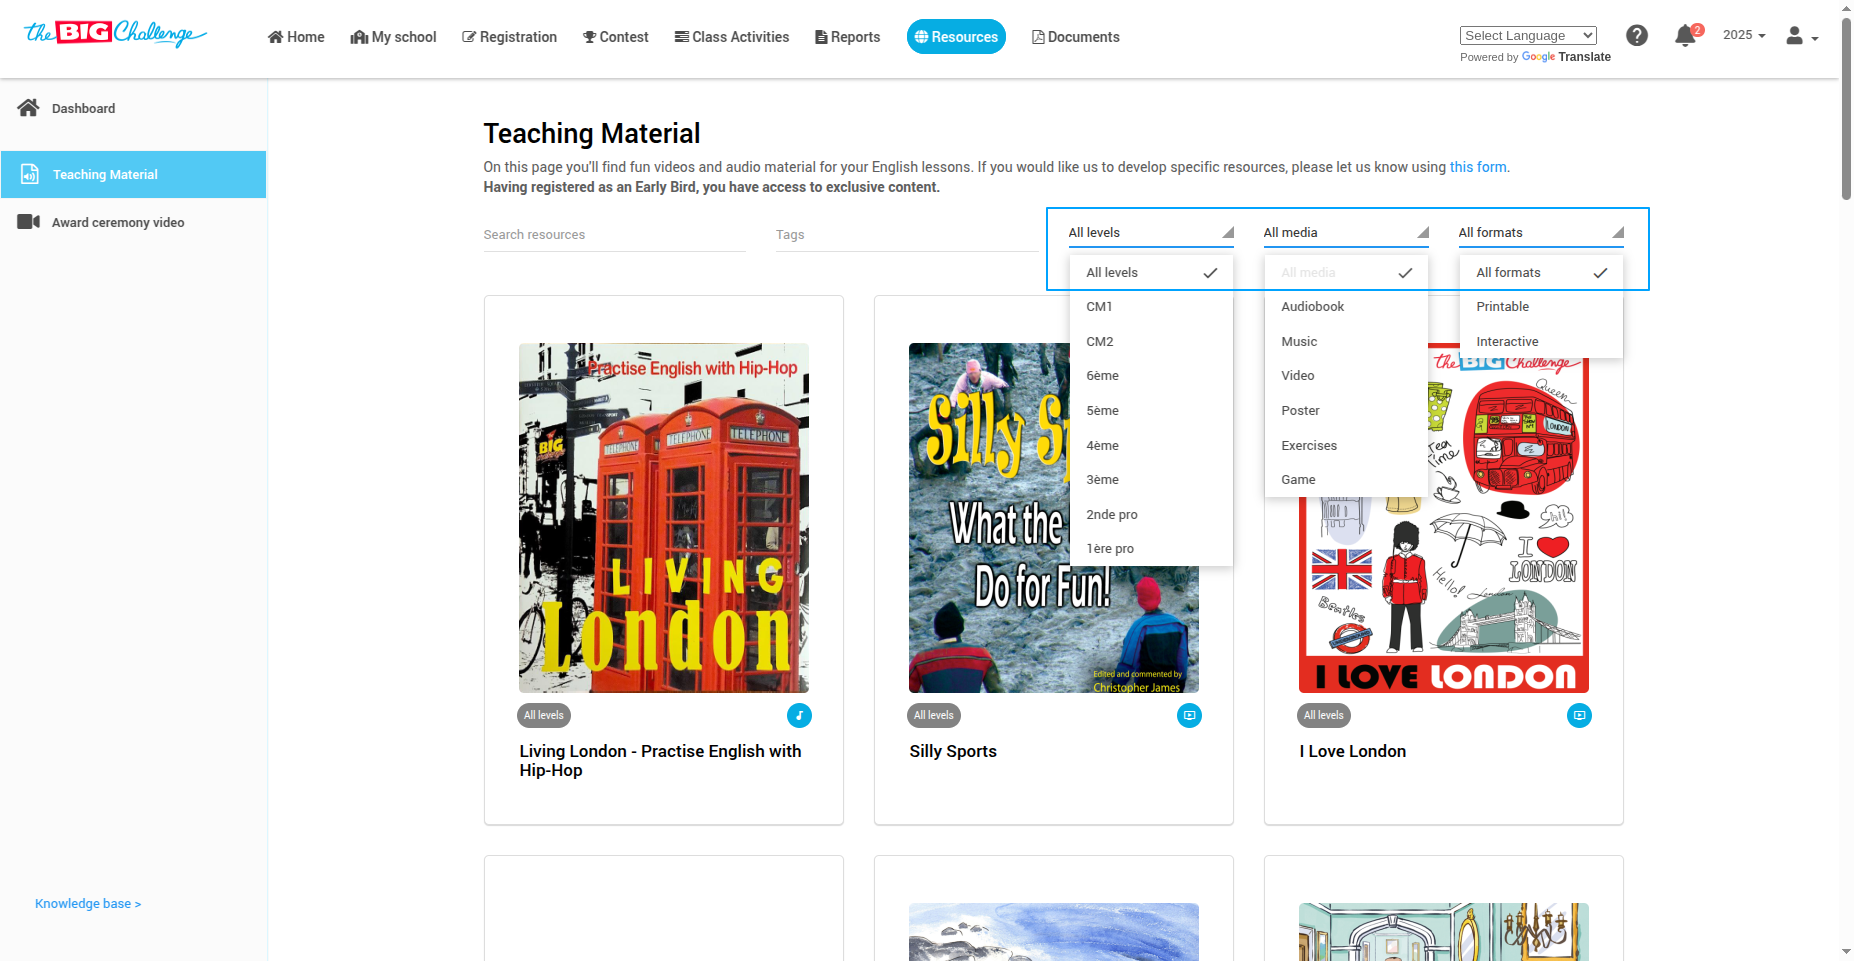1854x961 pixels.
Task: Open the 'Silly Sports' title
Action: 953,752
